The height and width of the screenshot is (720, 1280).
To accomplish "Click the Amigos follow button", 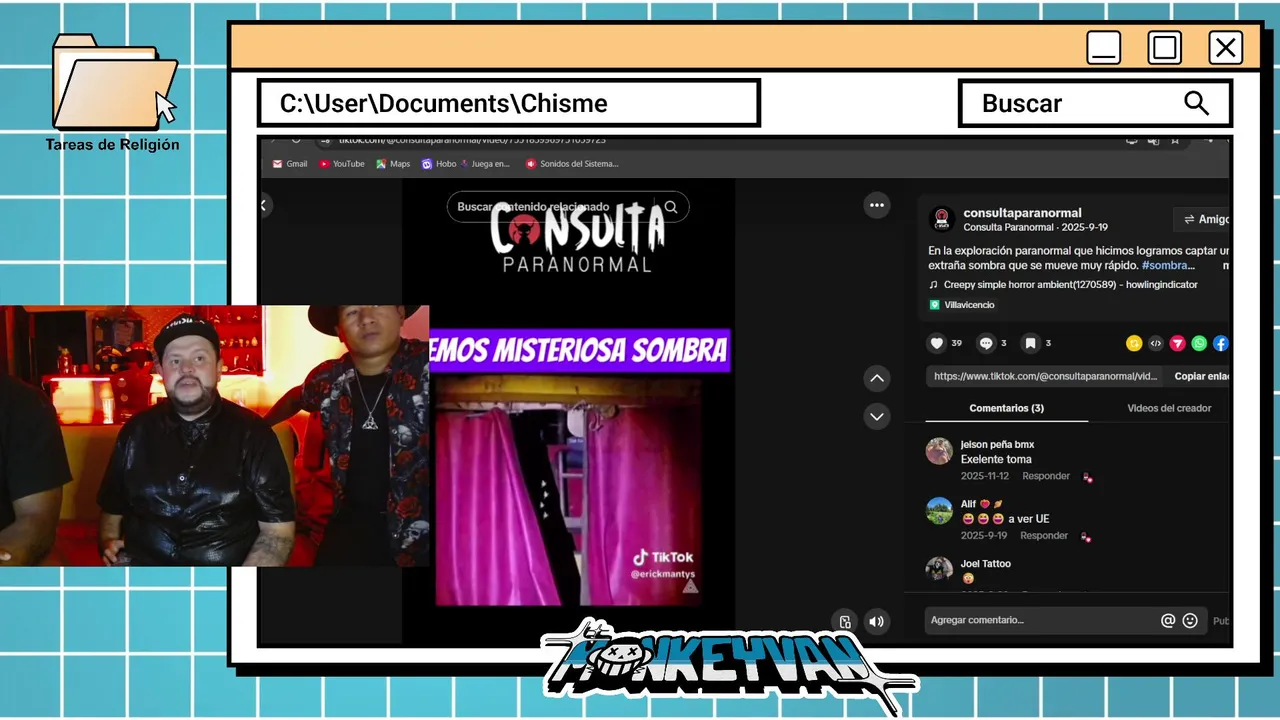I will tap(1203, 219).
